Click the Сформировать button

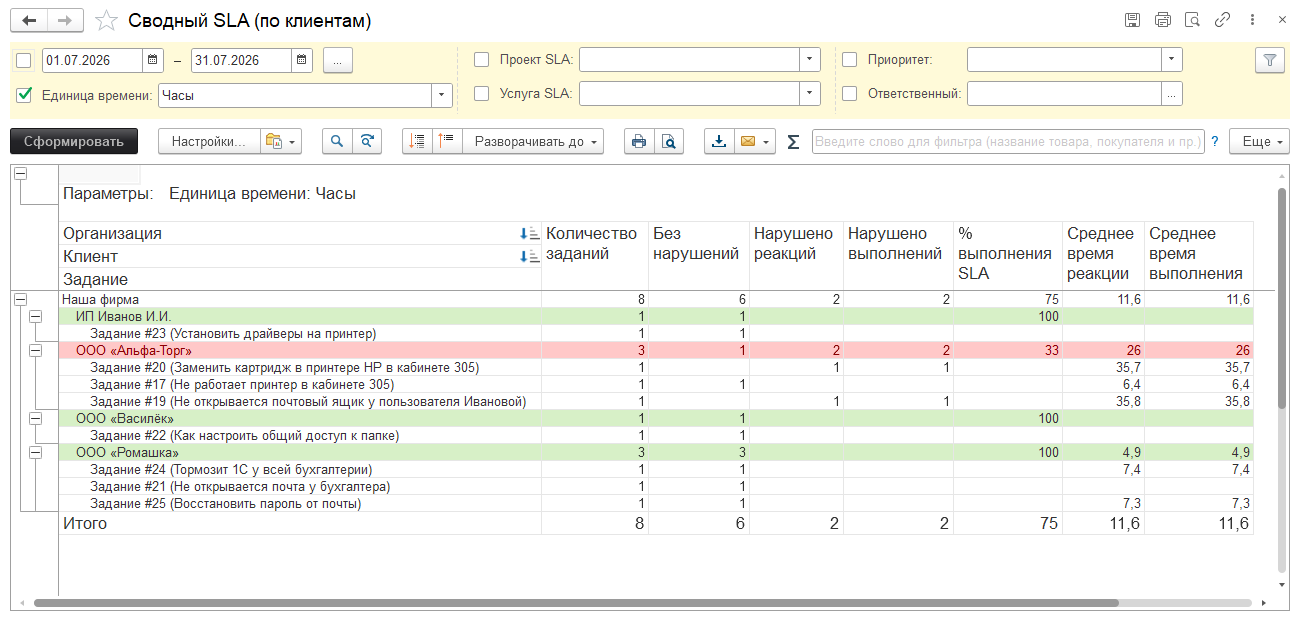coord(74,142)
